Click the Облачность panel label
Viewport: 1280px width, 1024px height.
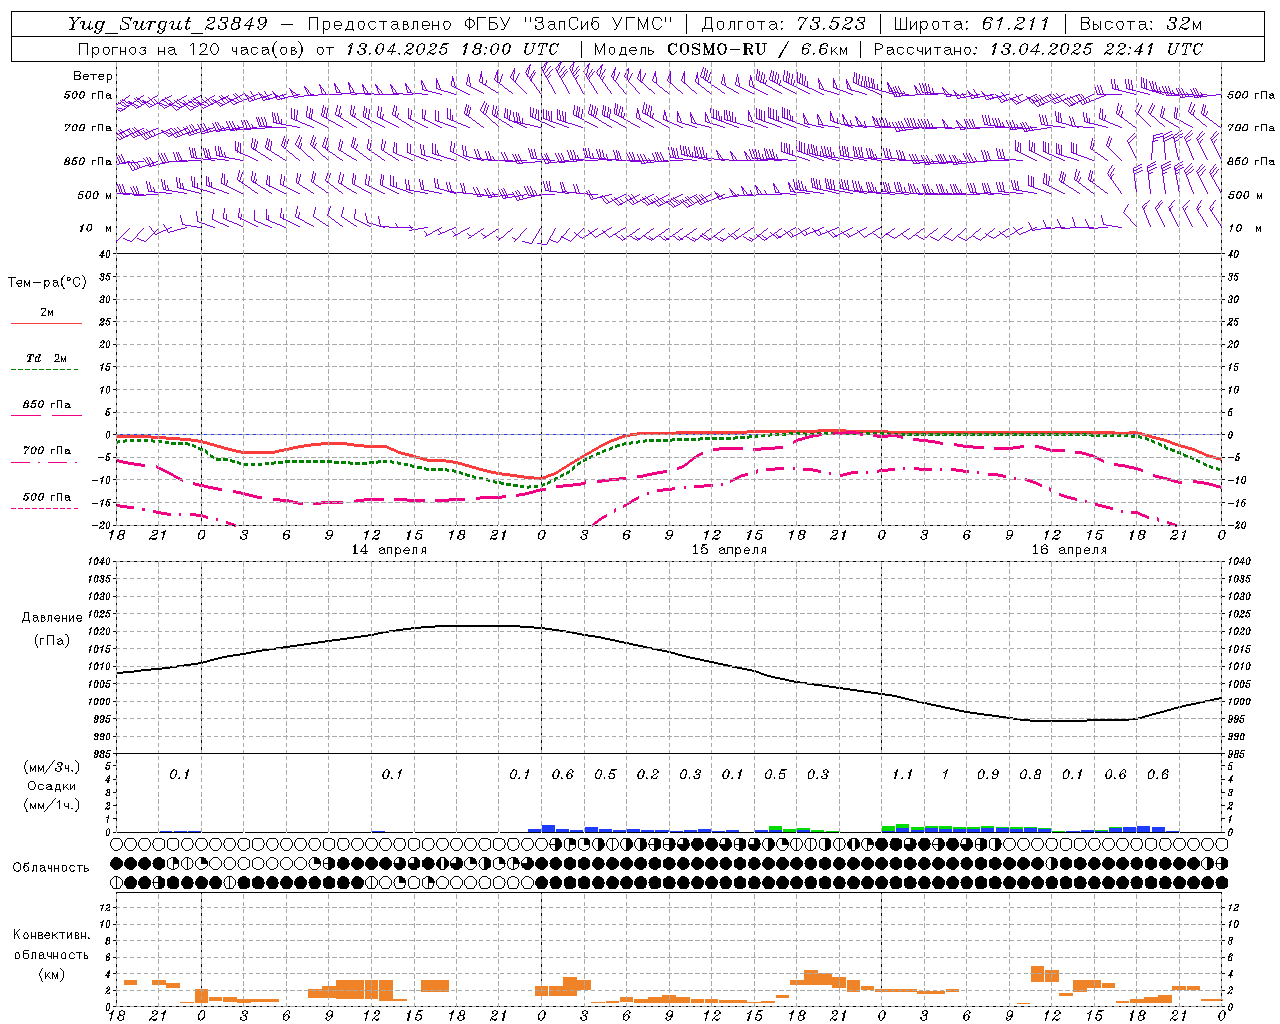(51, 868)
